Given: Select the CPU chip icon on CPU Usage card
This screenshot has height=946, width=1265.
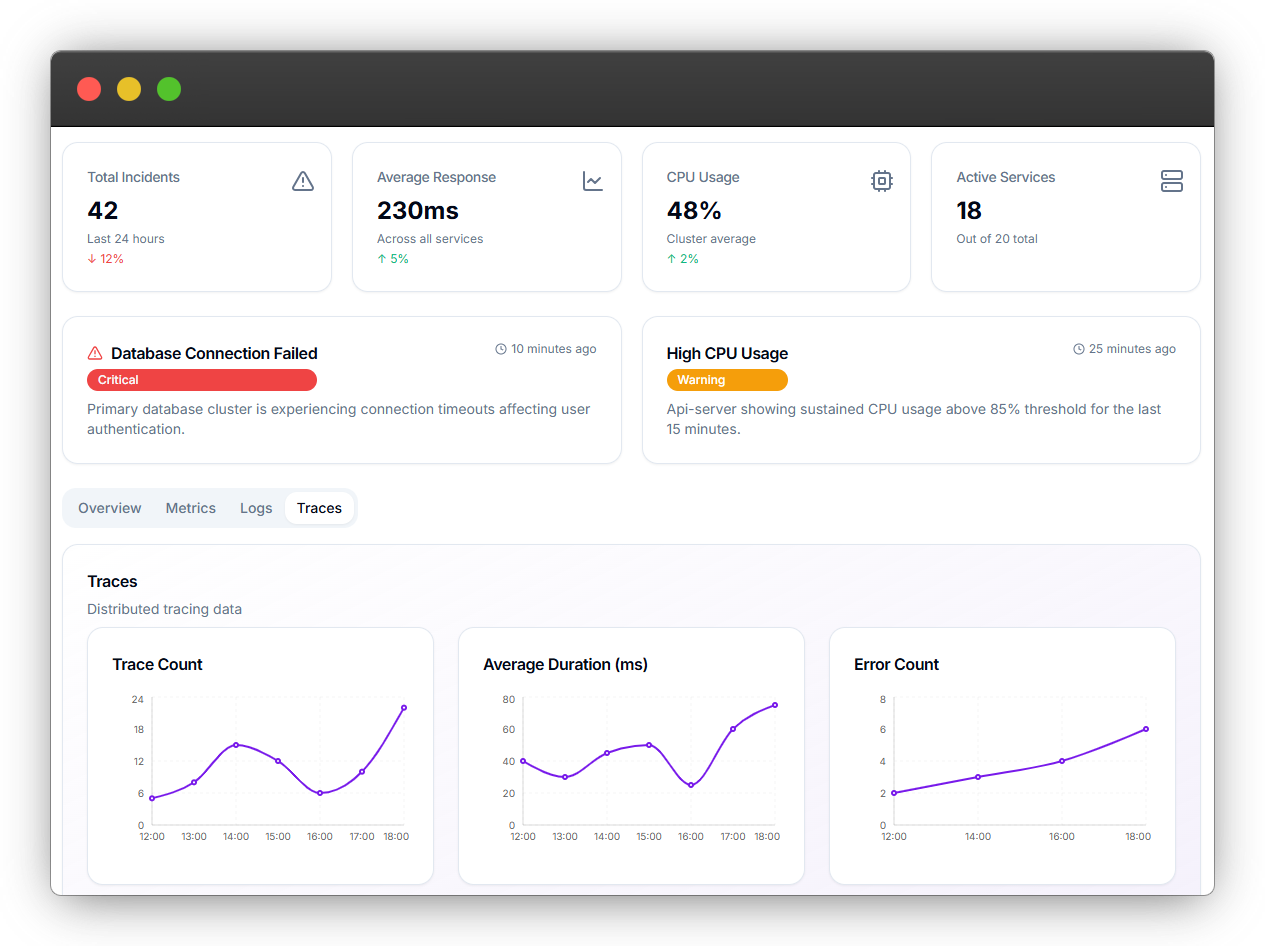Looking at the screenshot, I should click(x=881, y=181).
